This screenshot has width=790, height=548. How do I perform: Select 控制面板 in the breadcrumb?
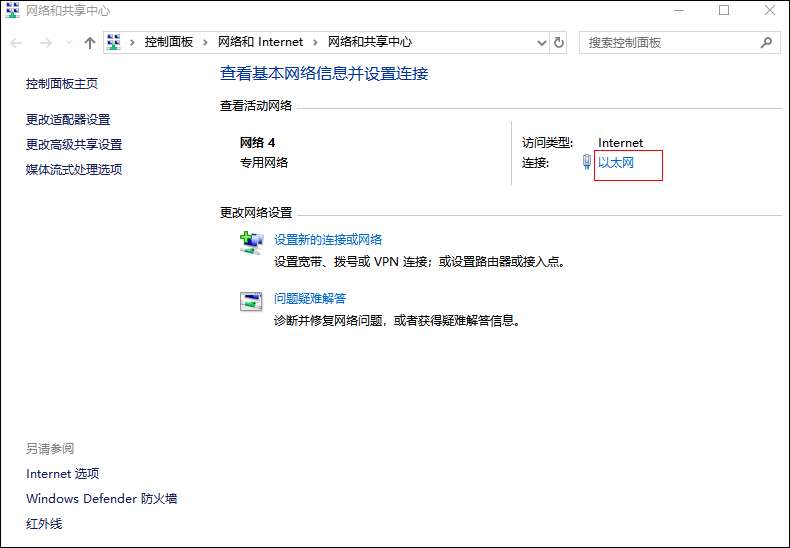pos(169,42)
